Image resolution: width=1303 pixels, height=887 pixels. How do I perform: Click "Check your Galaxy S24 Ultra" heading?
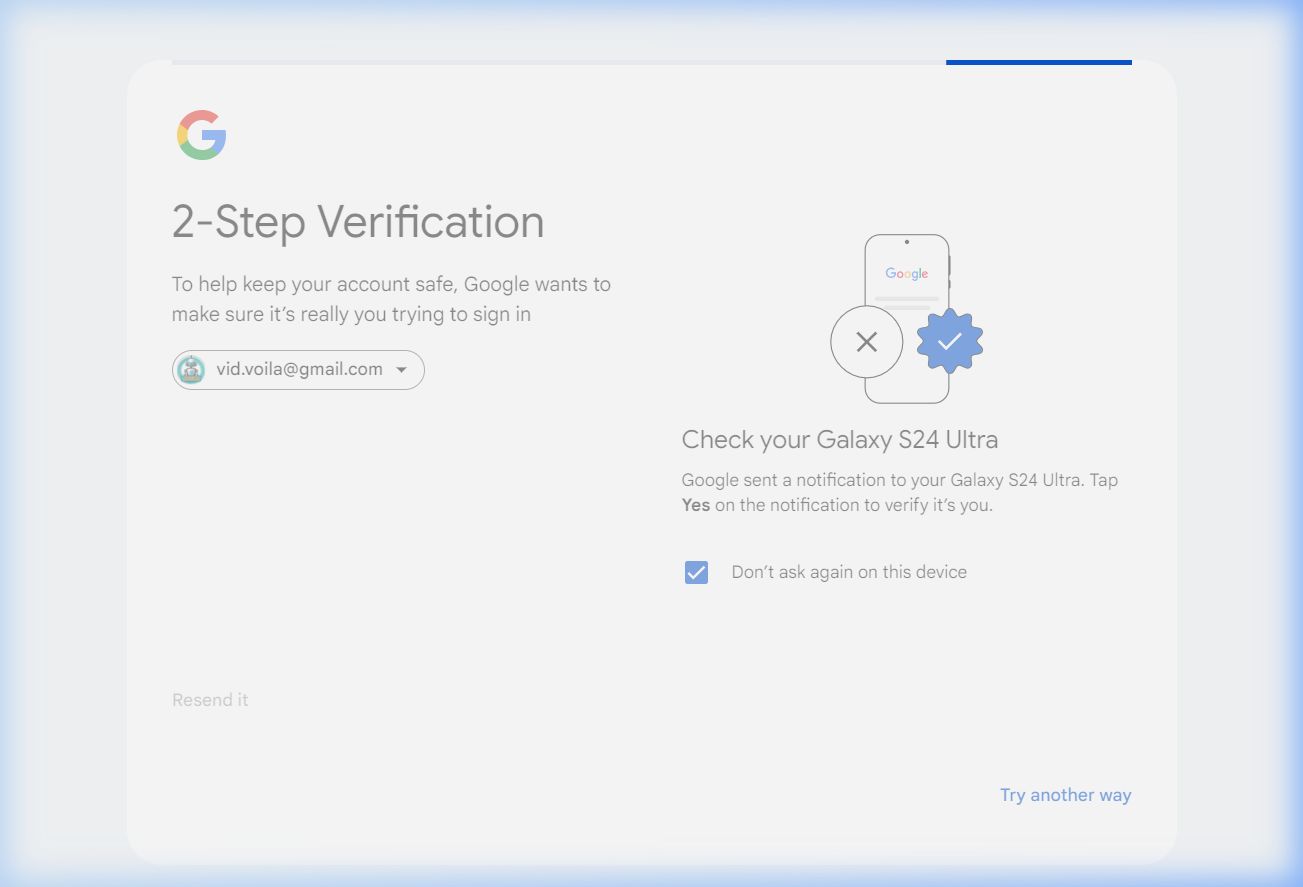click(839, 440)
